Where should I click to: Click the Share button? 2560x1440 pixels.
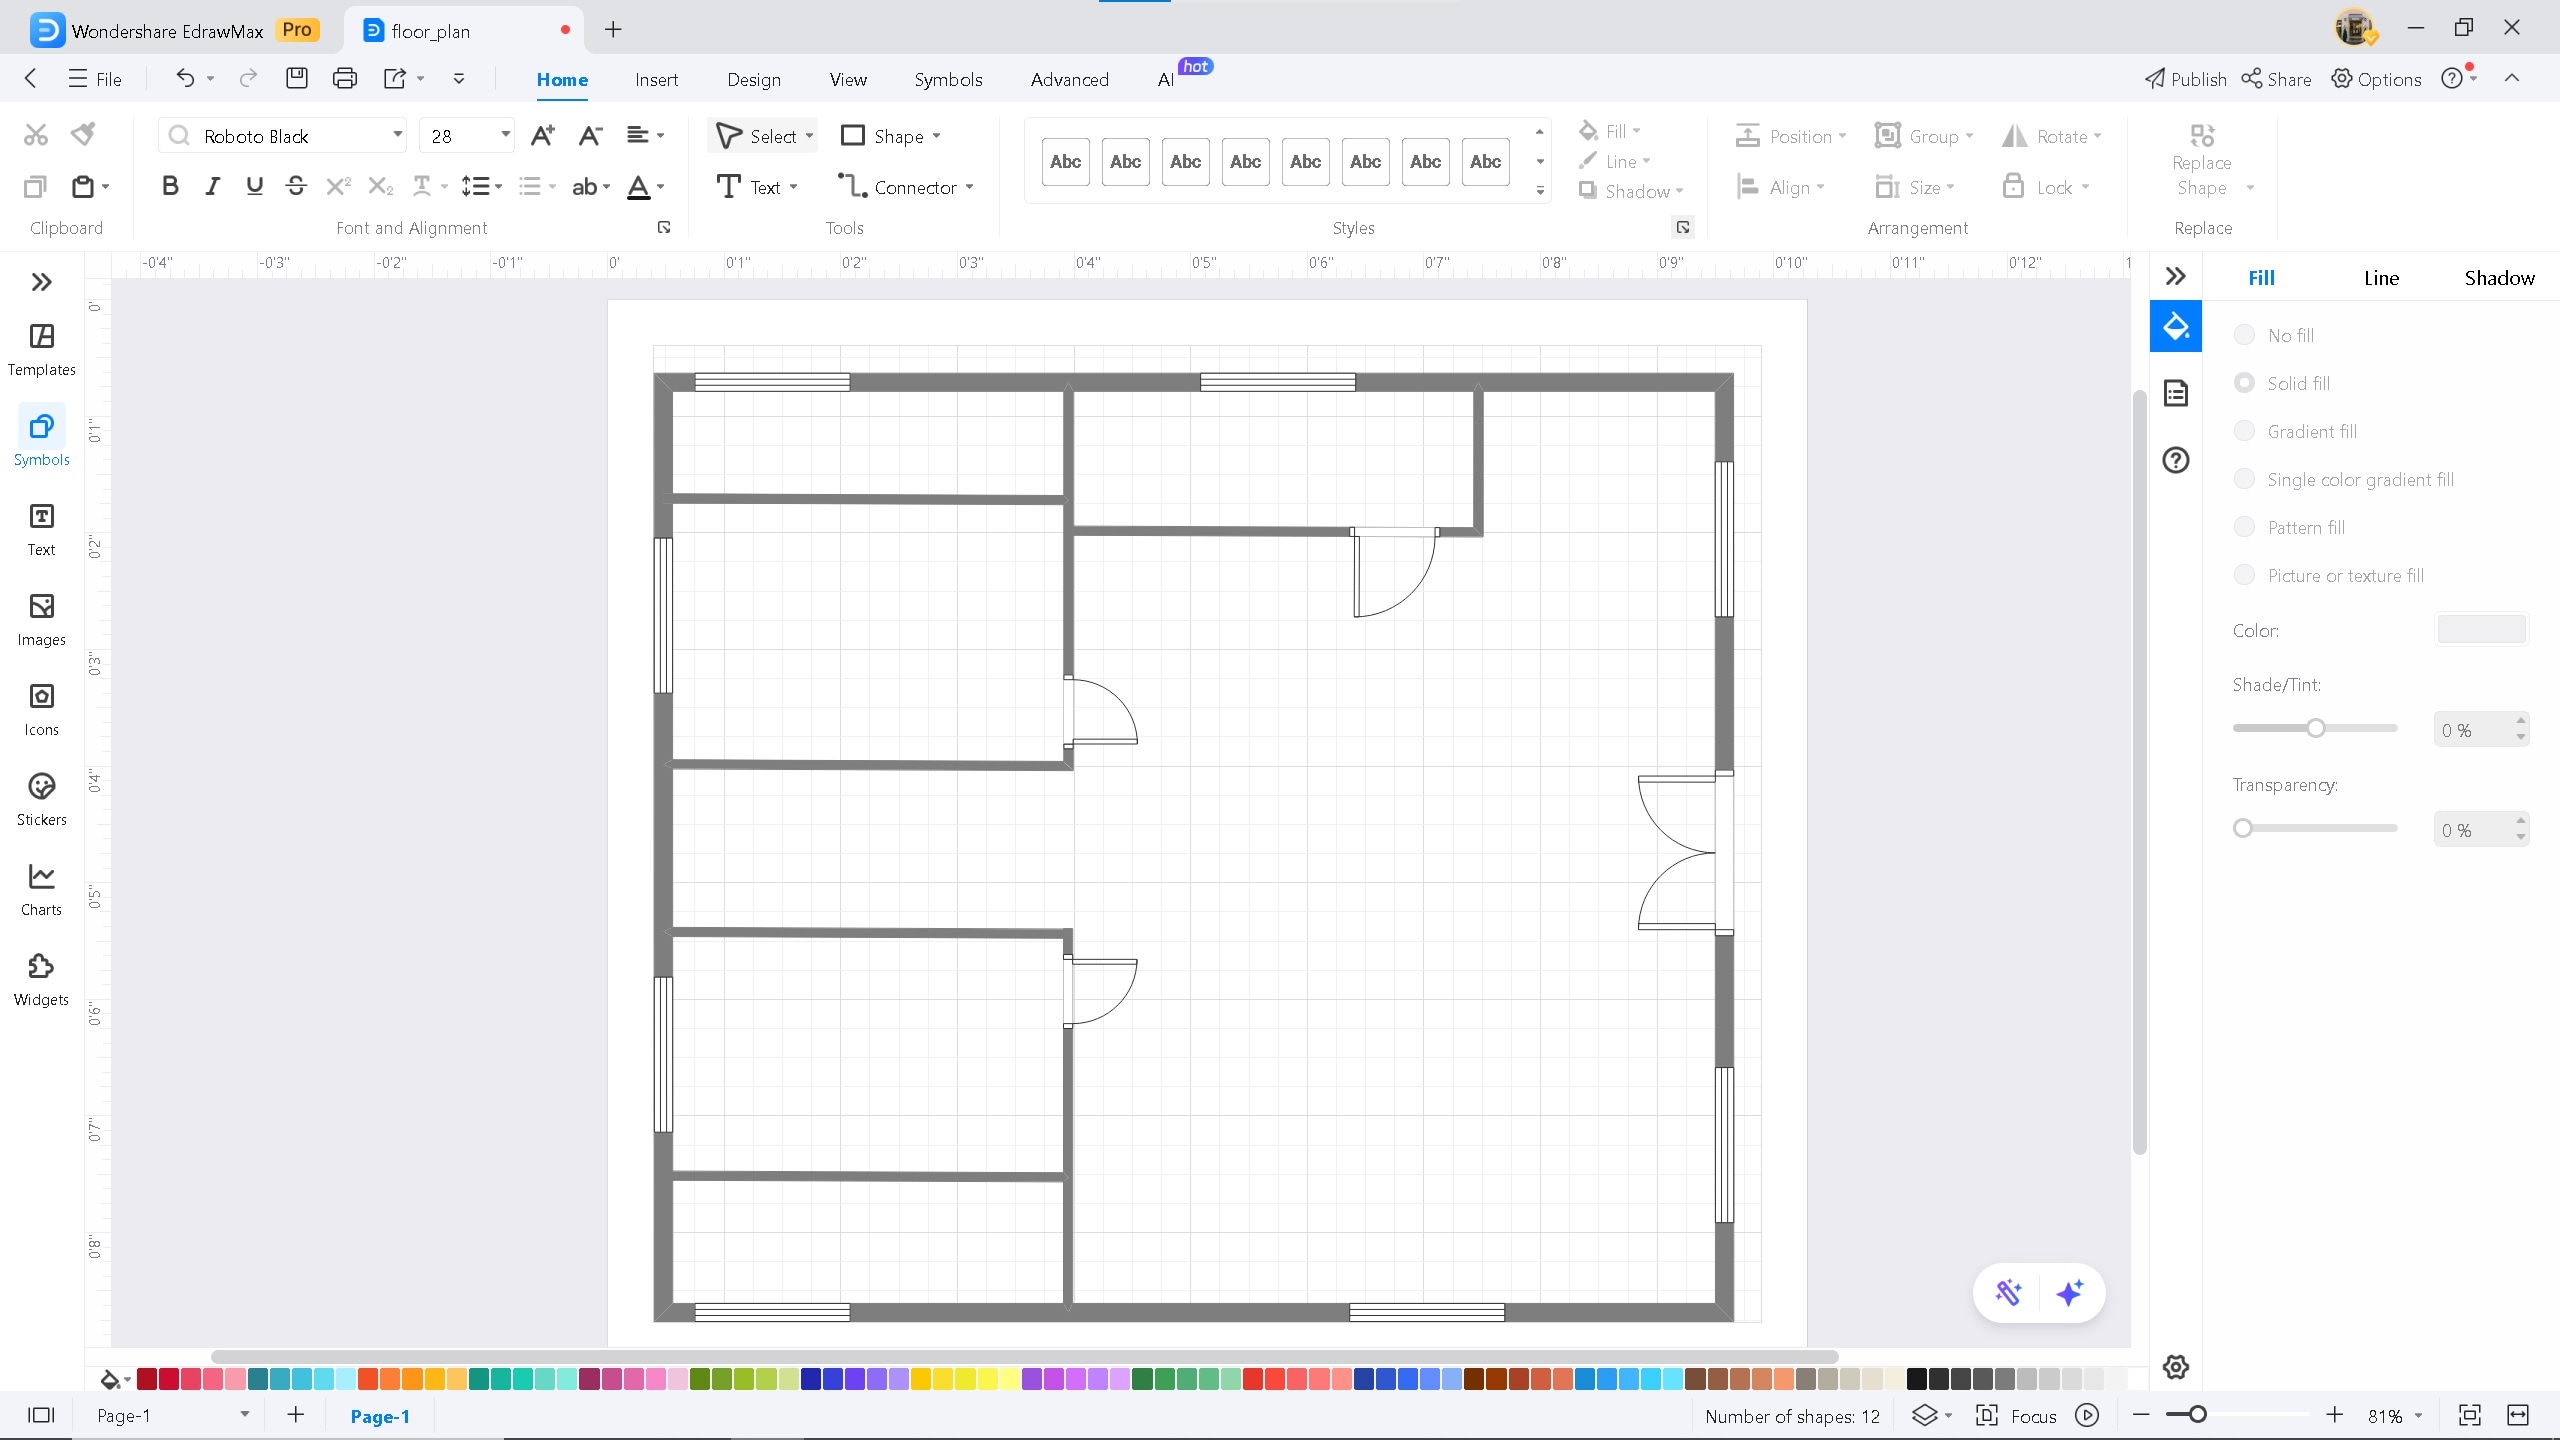(x=2276, y=79)
